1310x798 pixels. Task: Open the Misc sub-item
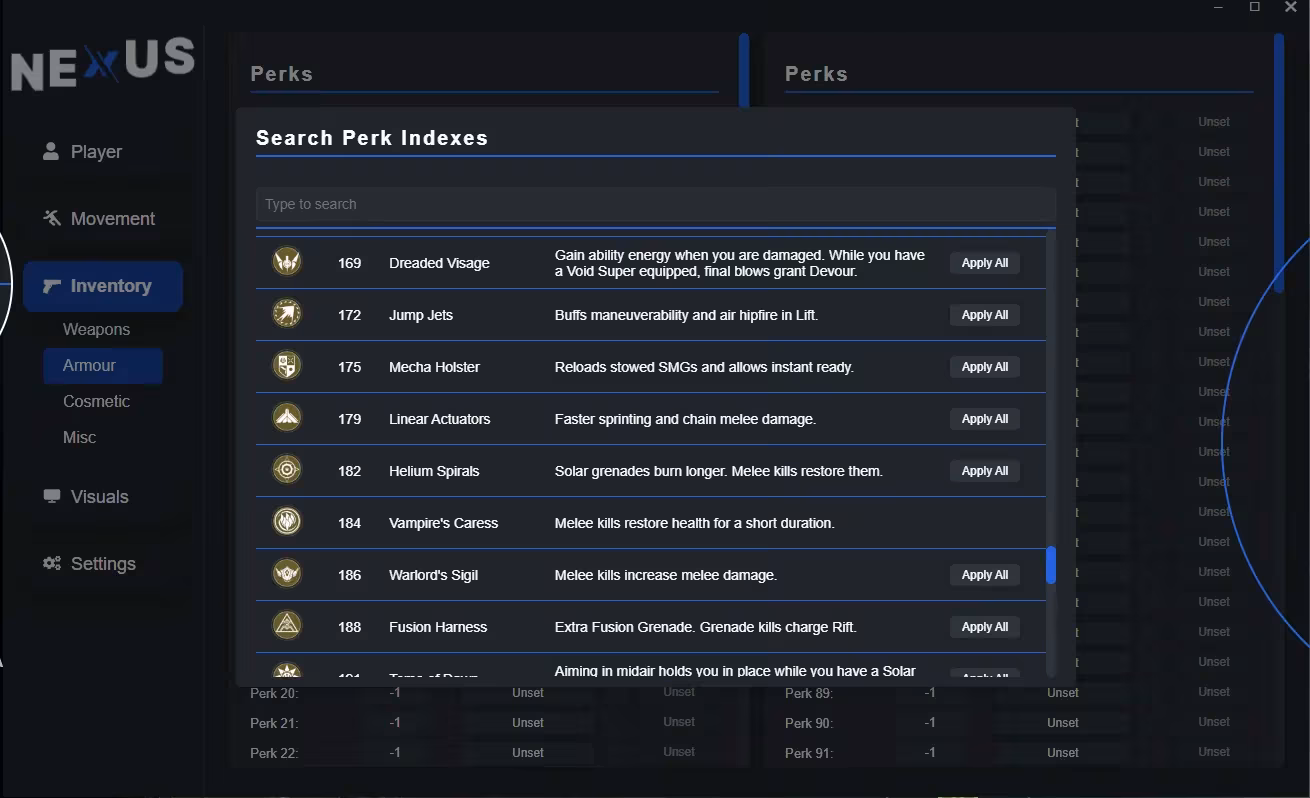[80, 437]
